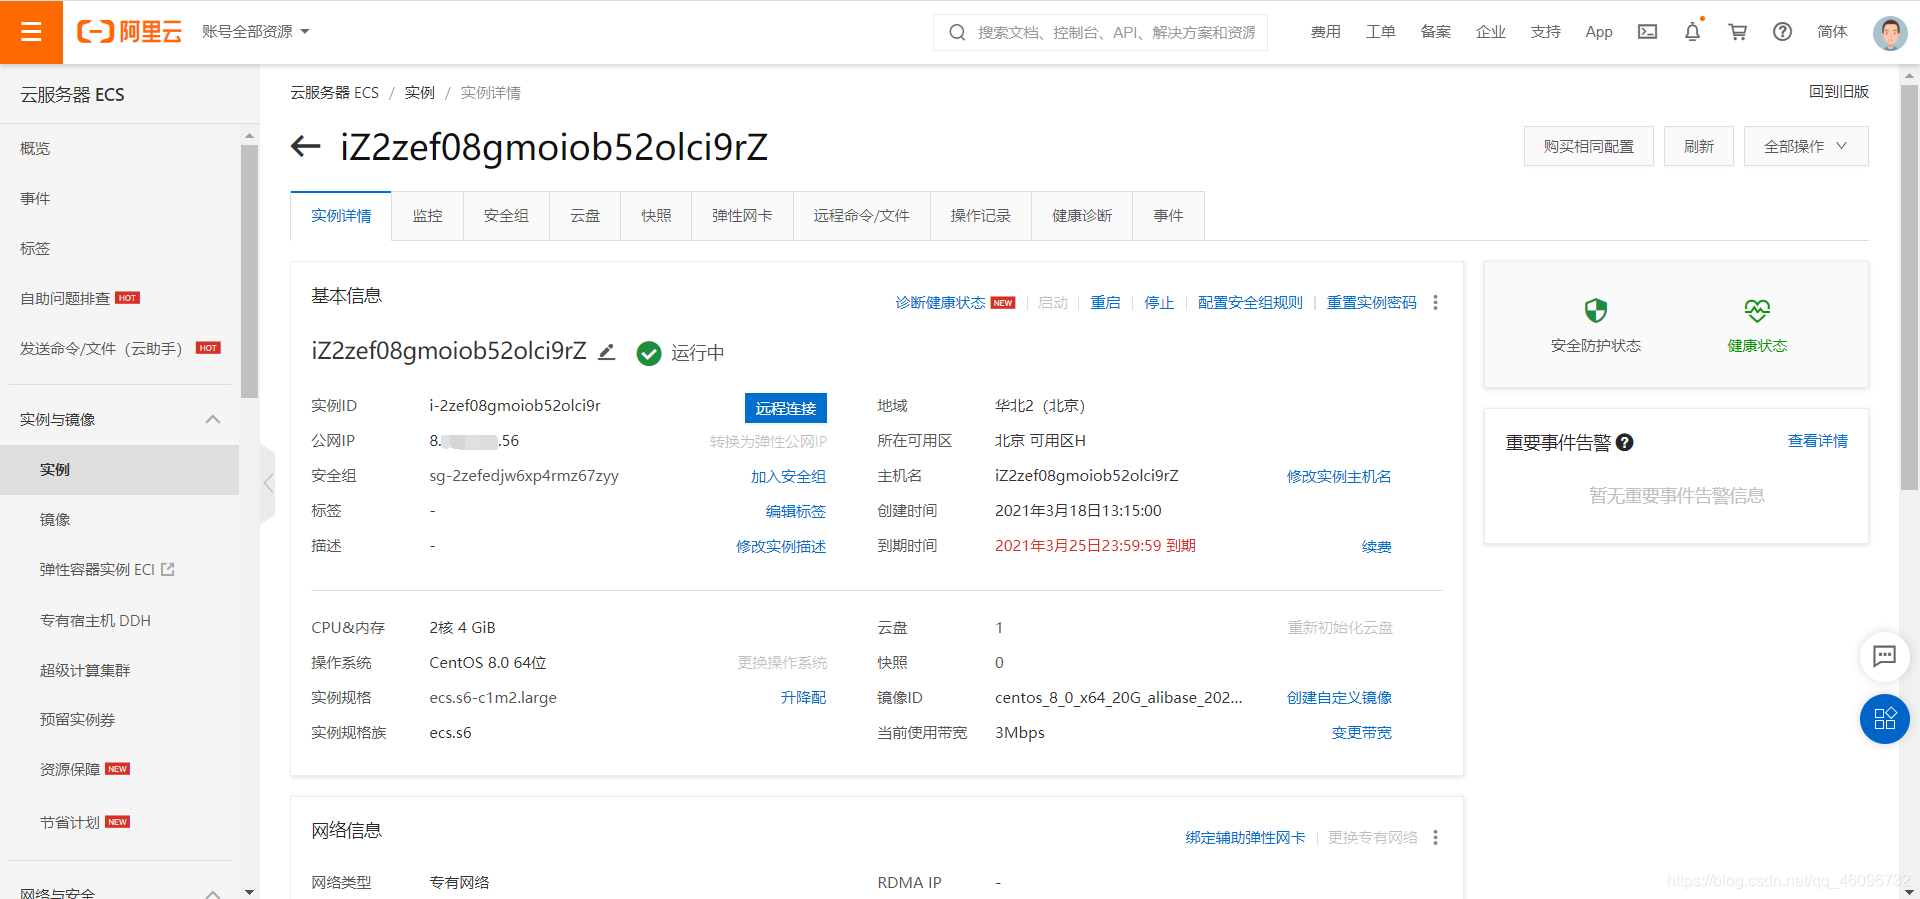Click 编辑标签 link
Viewport: 1920px width, 899px height.
(x=796, y=512)
